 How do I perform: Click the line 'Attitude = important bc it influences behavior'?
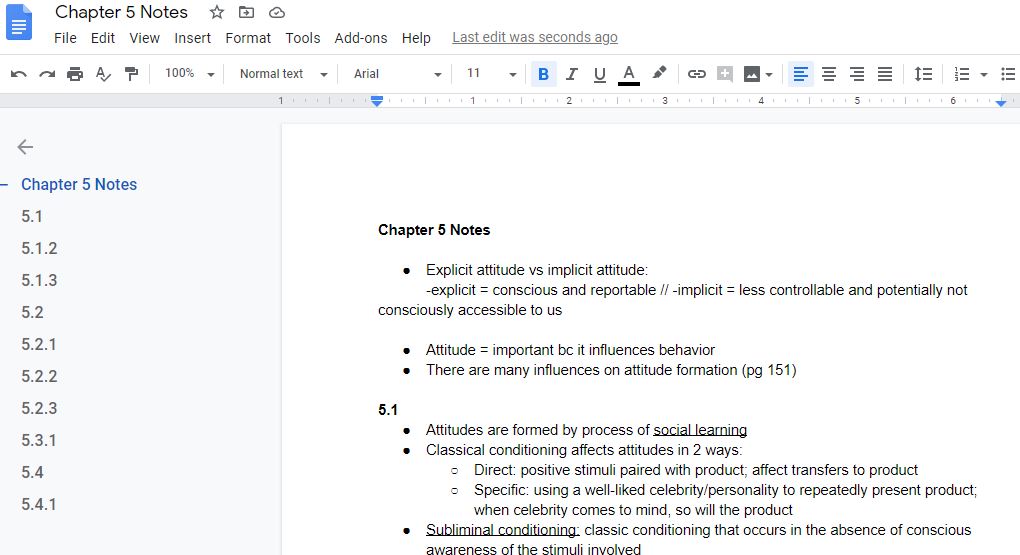click(x=570, y=350)
